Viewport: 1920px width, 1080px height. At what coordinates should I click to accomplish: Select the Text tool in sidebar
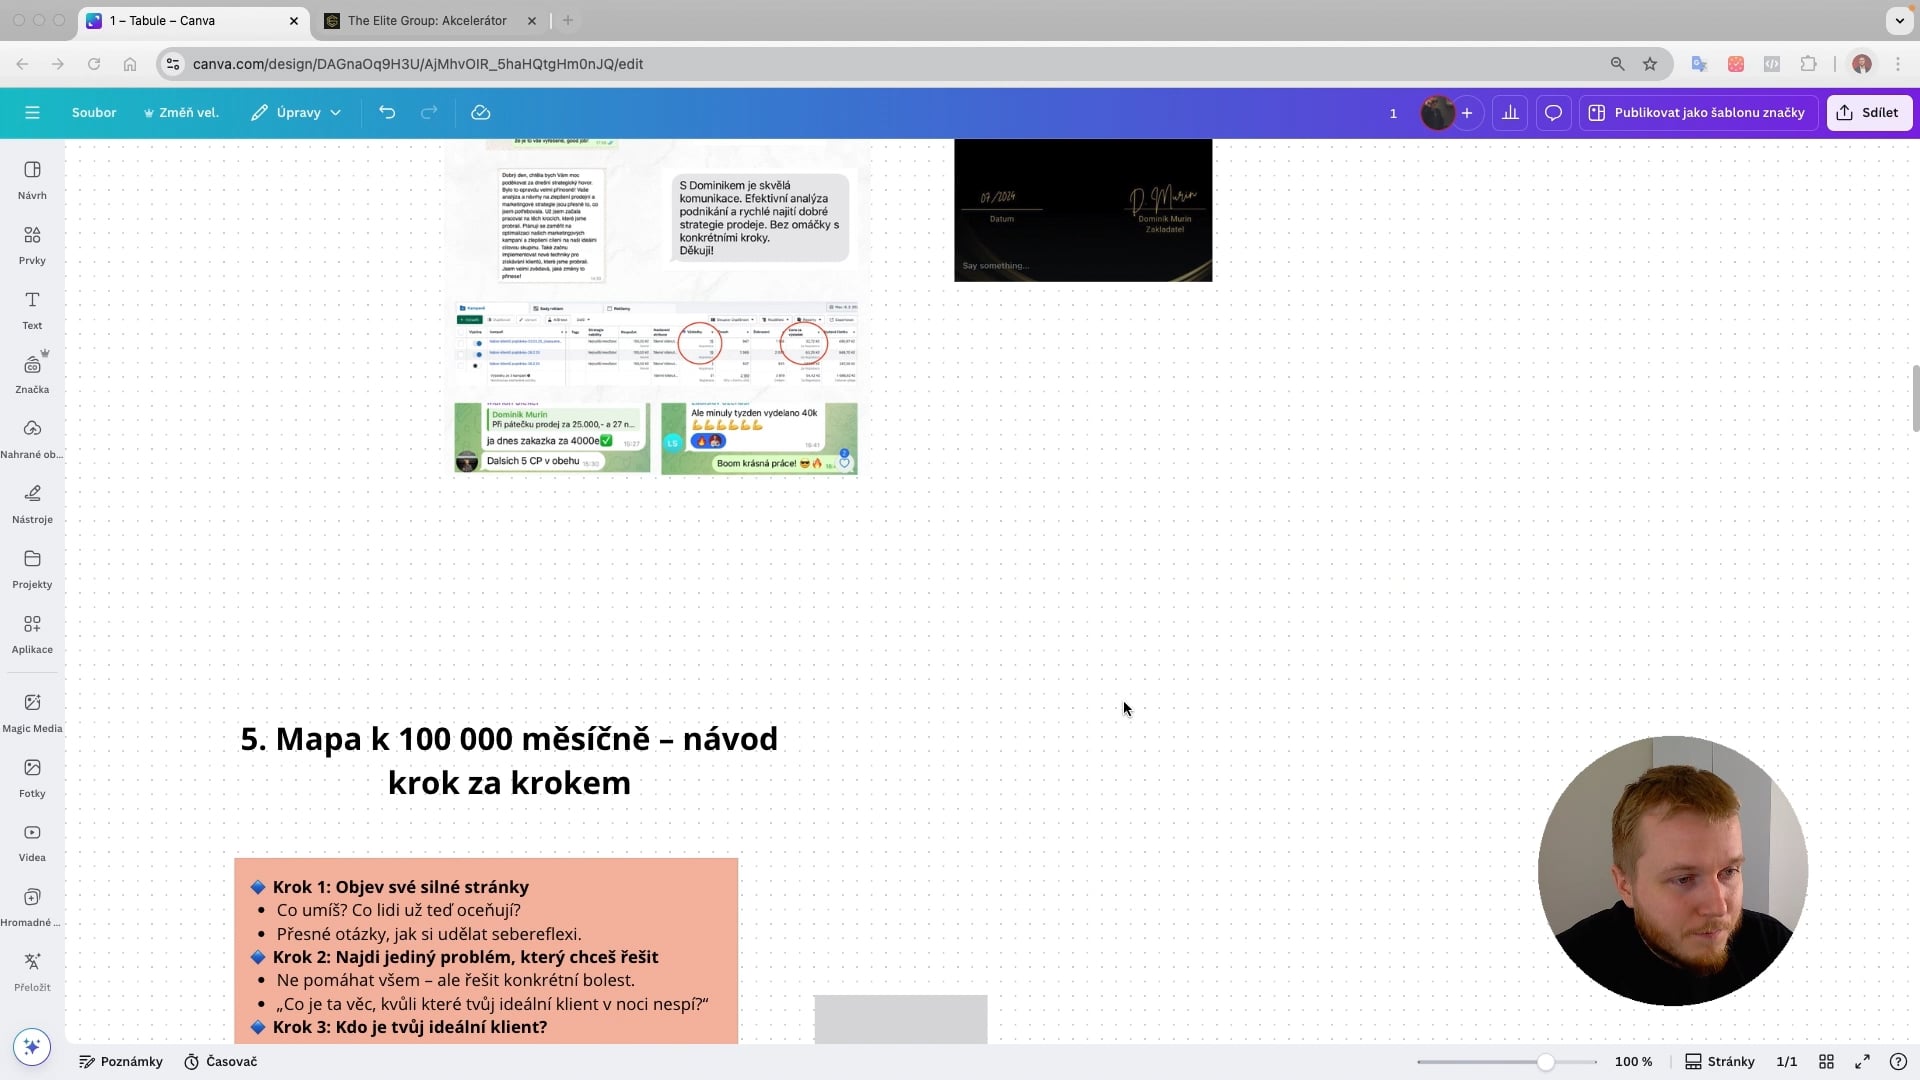pos(32,310)
